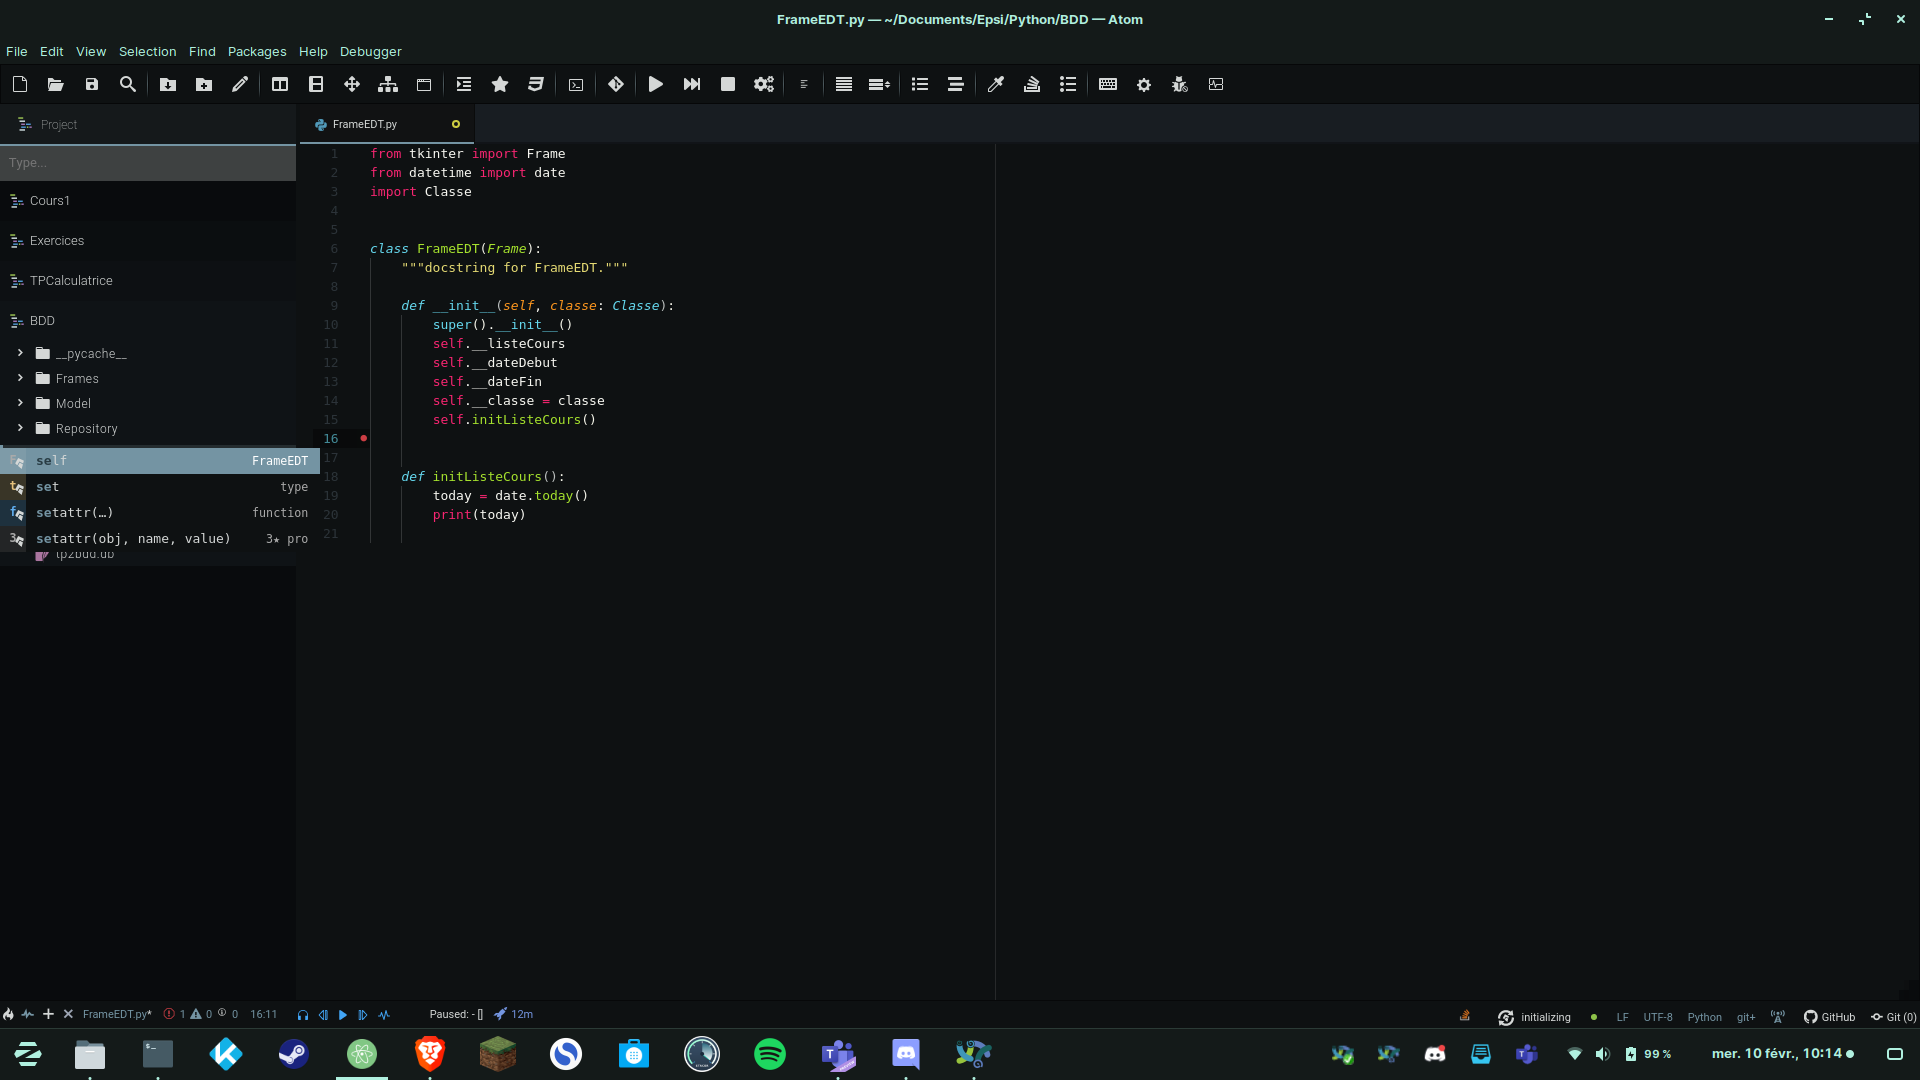Run the script with the play toolbar icon
The height and width of the screenshot is (1080, 1920).
click(655, 84)
